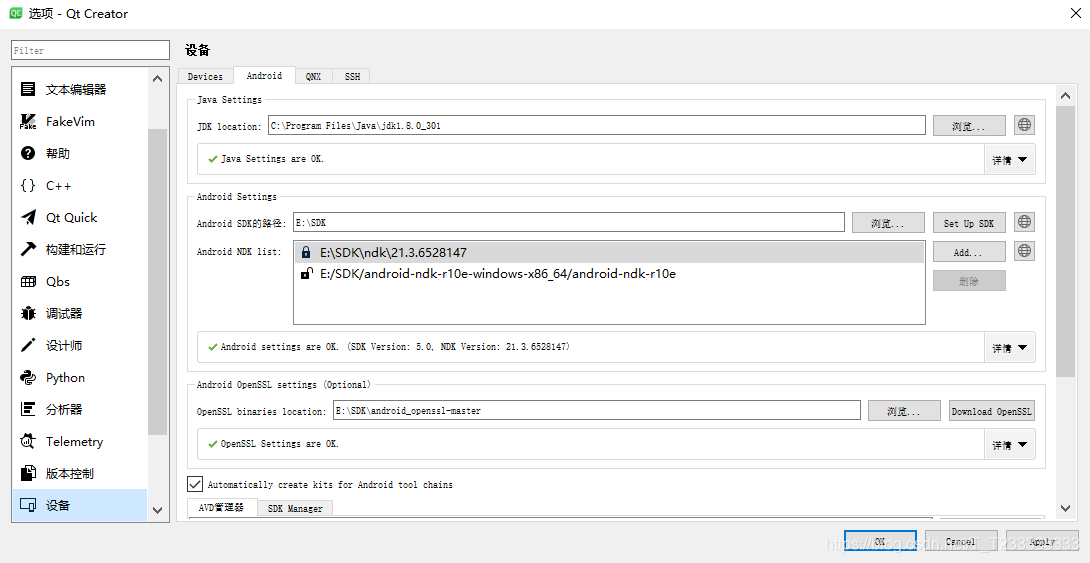Expand Android settings details (详情) dropdown

1009,348
